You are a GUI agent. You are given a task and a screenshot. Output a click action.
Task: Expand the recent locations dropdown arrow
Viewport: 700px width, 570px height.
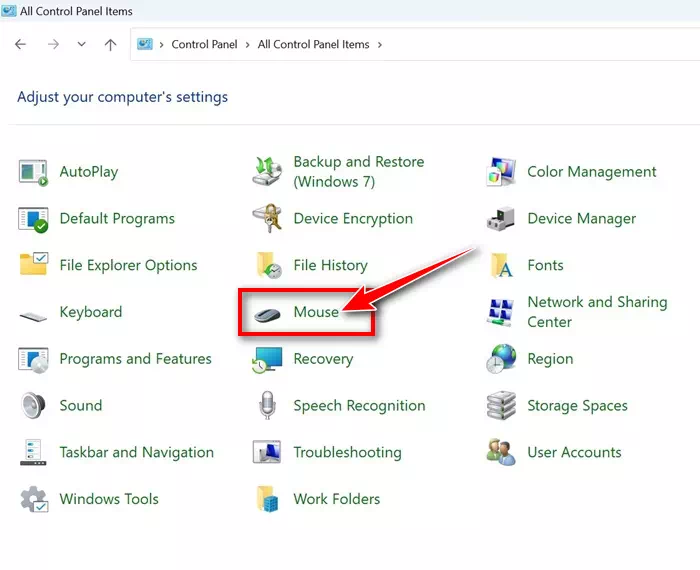click(81, 45)
